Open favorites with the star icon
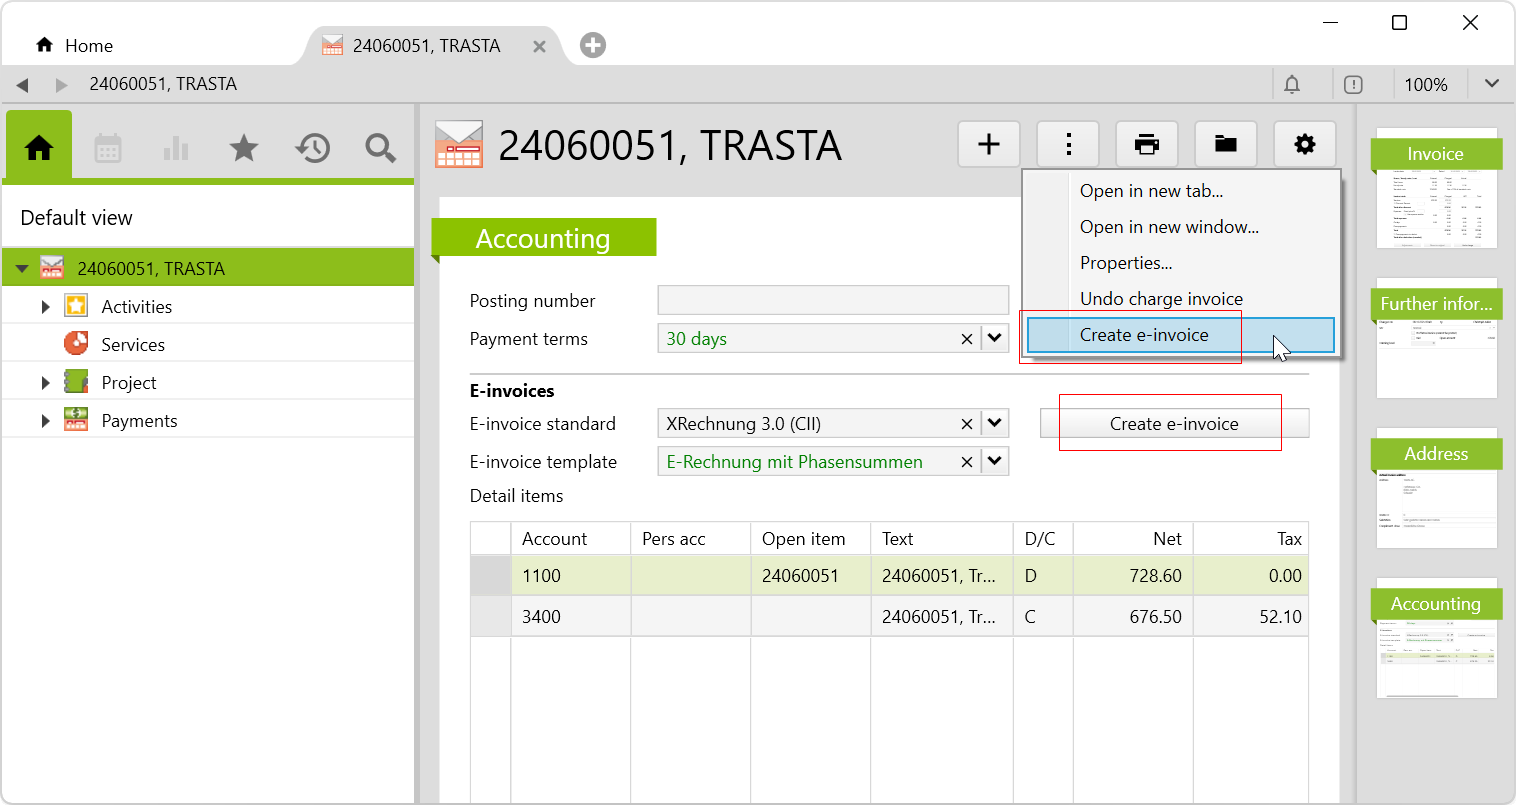The image size is (1516, 805). point(244,149)
